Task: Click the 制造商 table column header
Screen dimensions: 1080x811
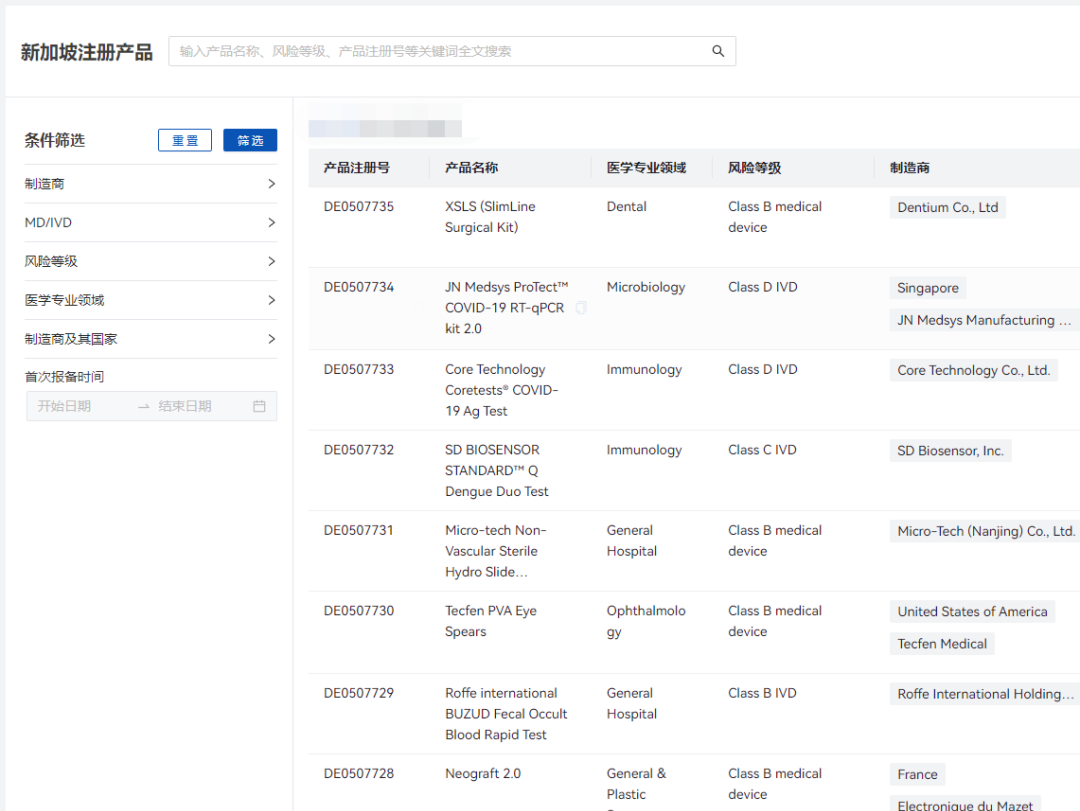Action: (910, 167)
